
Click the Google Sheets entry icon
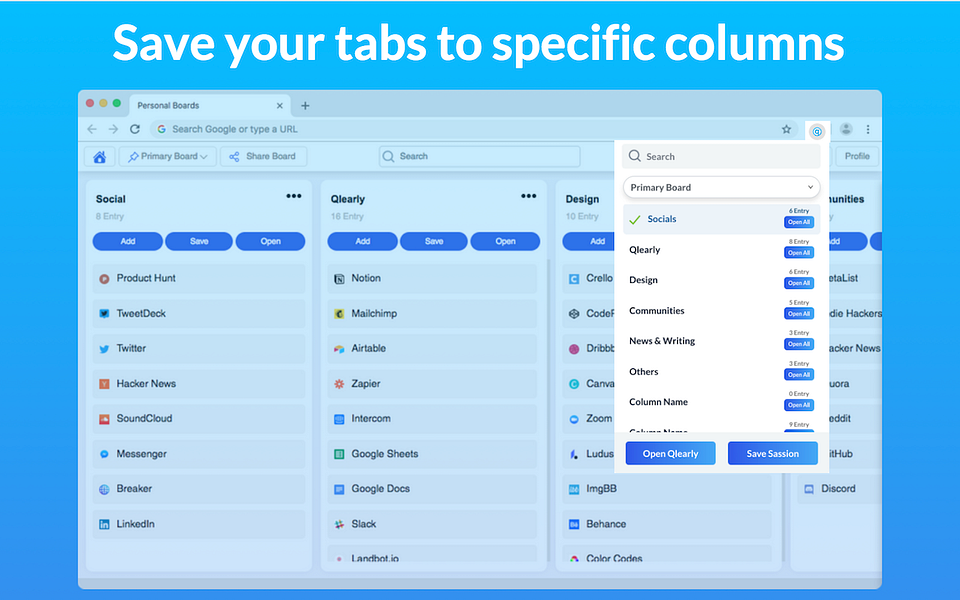(339, 454)
